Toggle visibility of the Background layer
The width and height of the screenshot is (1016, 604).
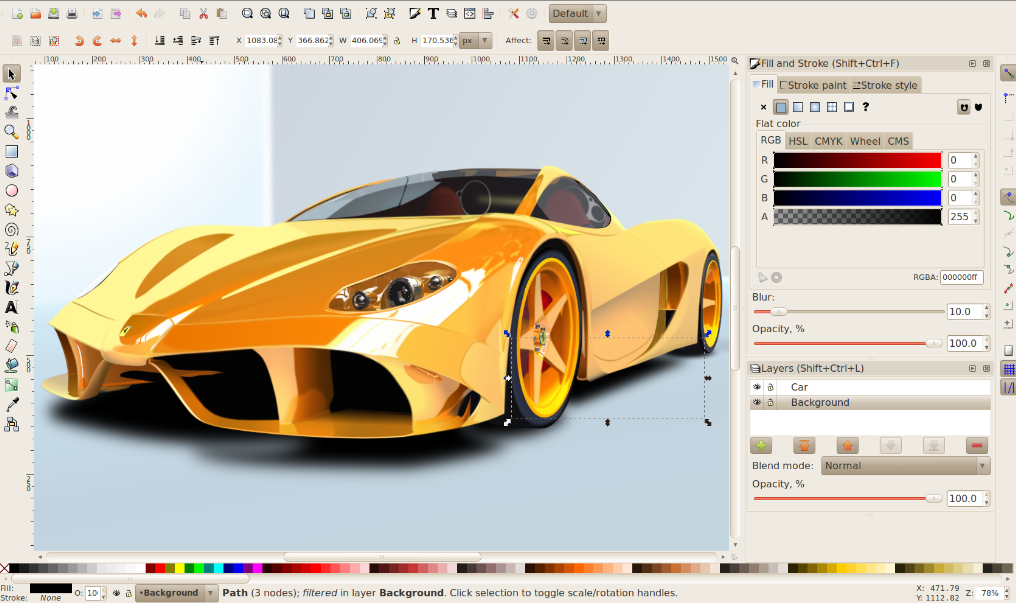[x=756, y=402]
